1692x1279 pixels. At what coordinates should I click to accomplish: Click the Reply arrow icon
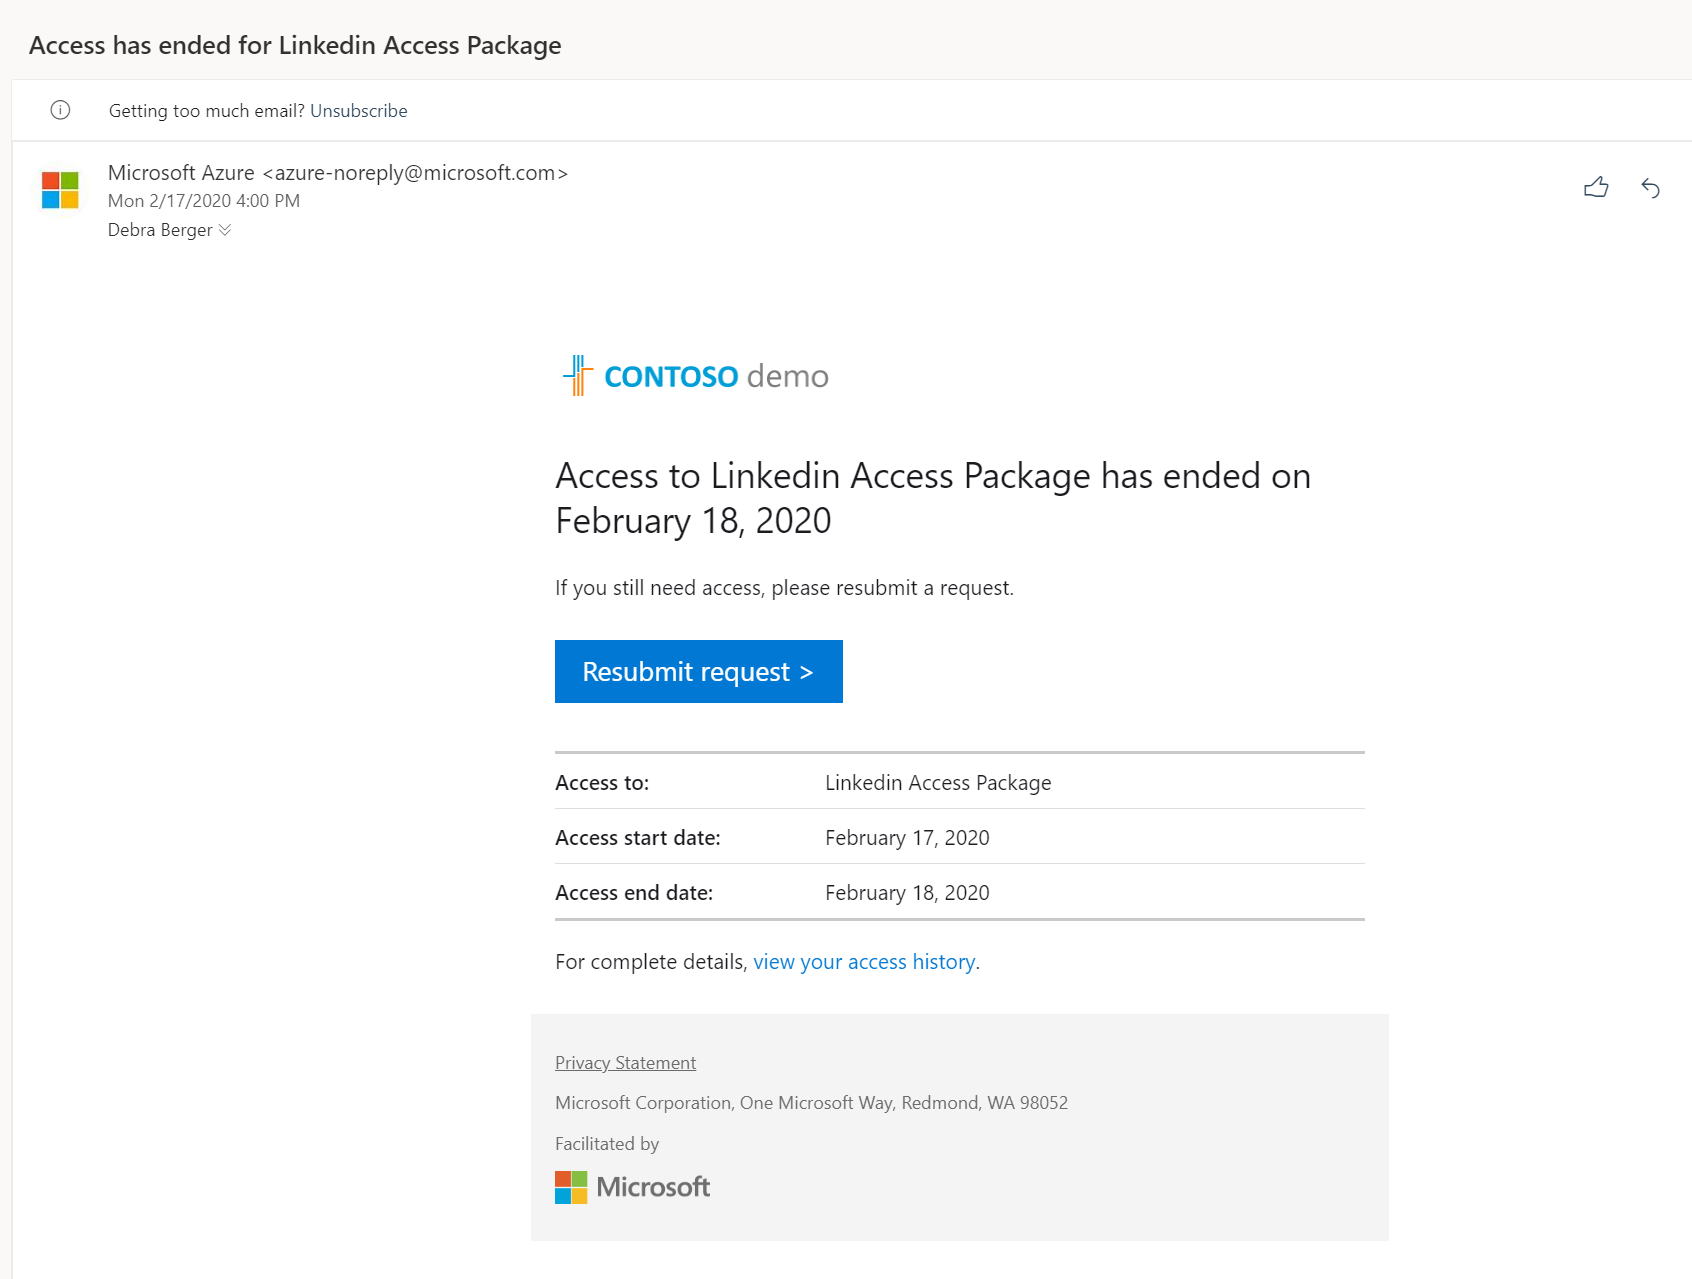tap(1650, 187)
